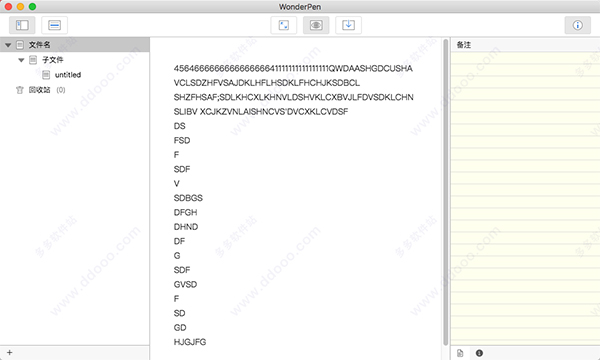Select the 文件名 document row
The image size is (600, 360).
(x=75, y=45)
